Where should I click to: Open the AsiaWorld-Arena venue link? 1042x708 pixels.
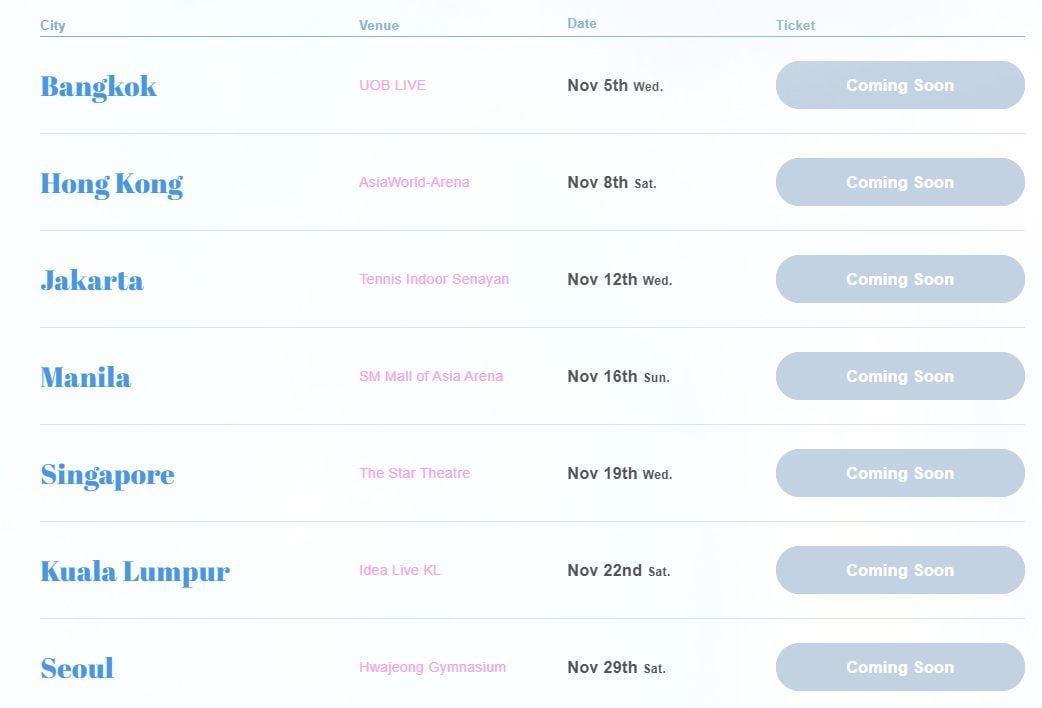414,182
